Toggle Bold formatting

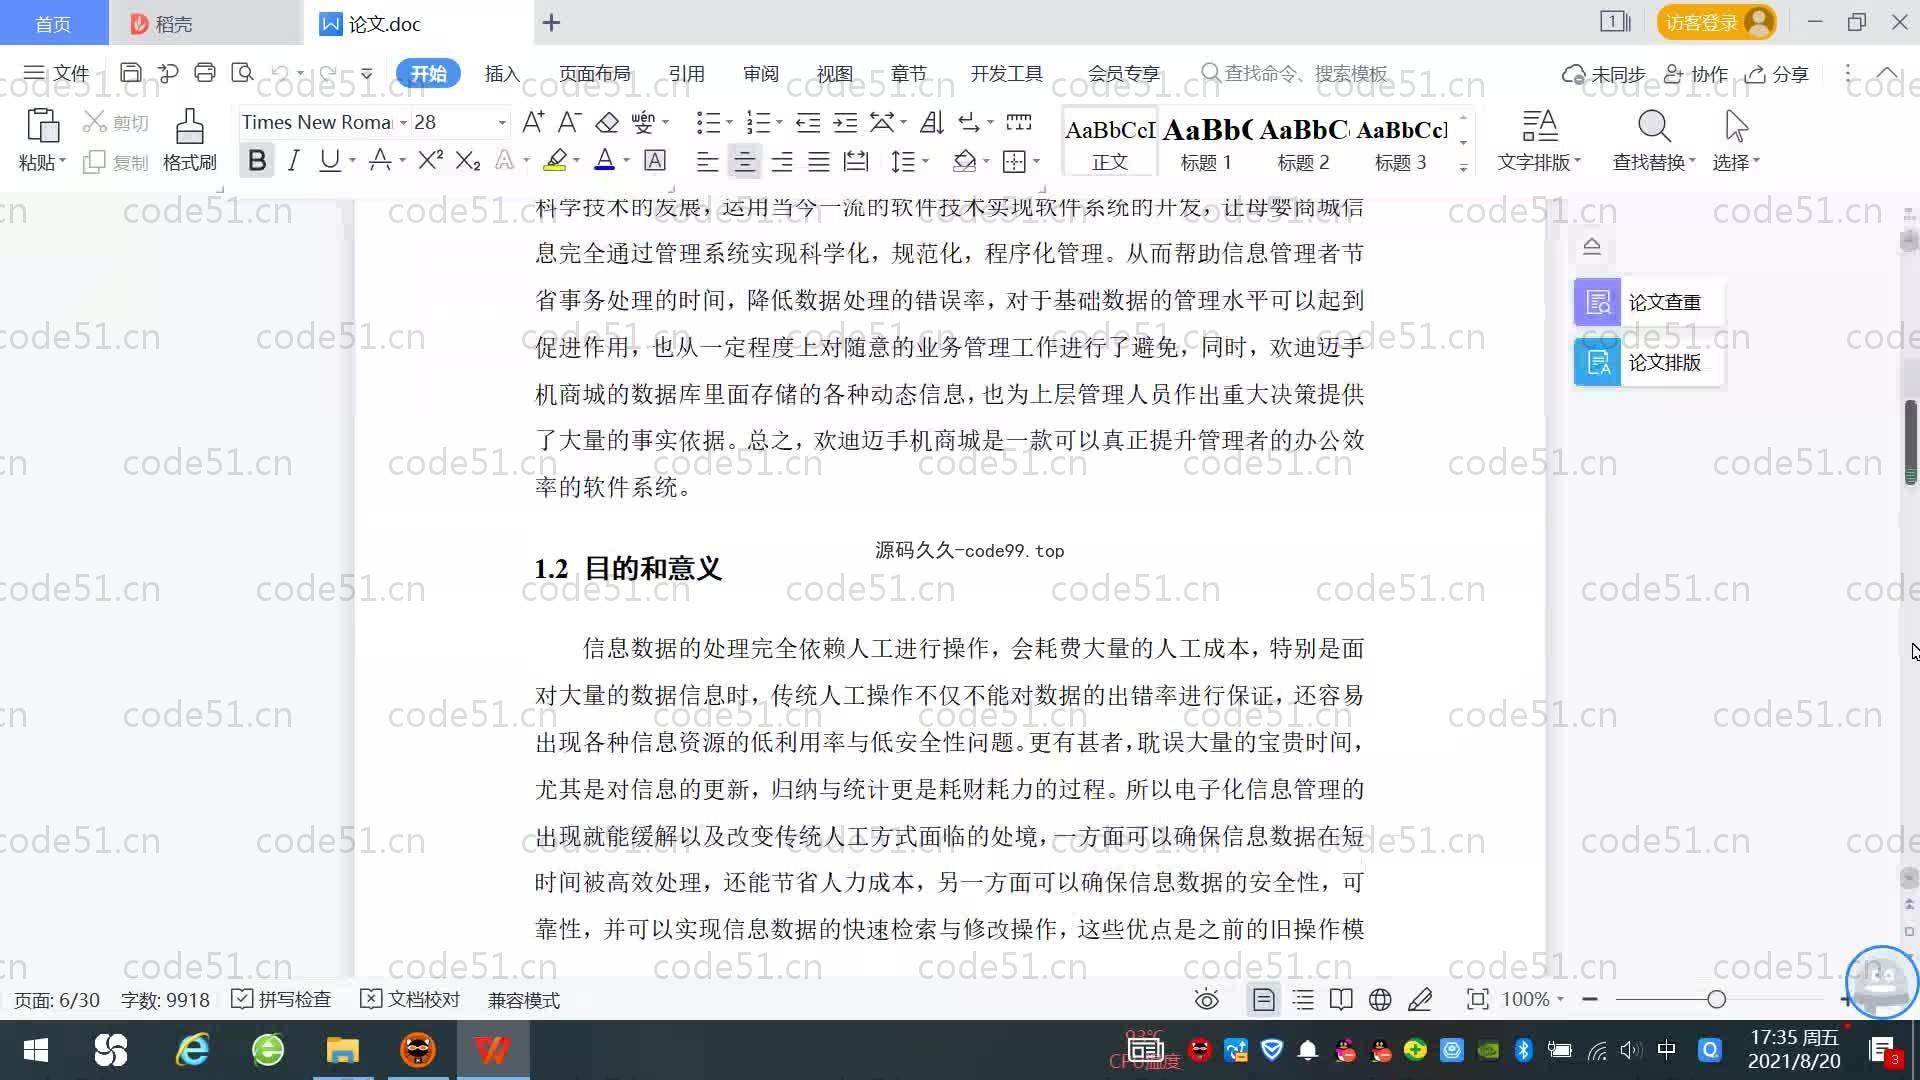click(x=257, y=160)
